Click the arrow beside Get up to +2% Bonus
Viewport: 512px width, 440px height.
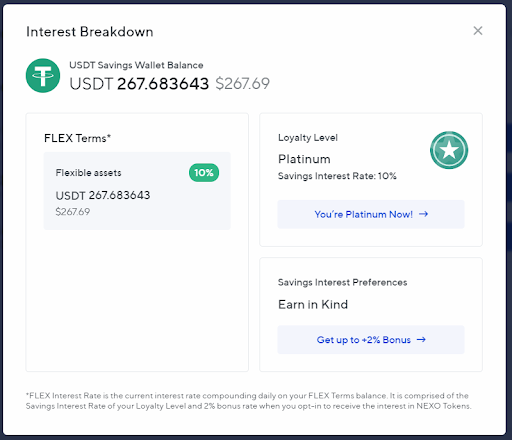pos(421,339)
